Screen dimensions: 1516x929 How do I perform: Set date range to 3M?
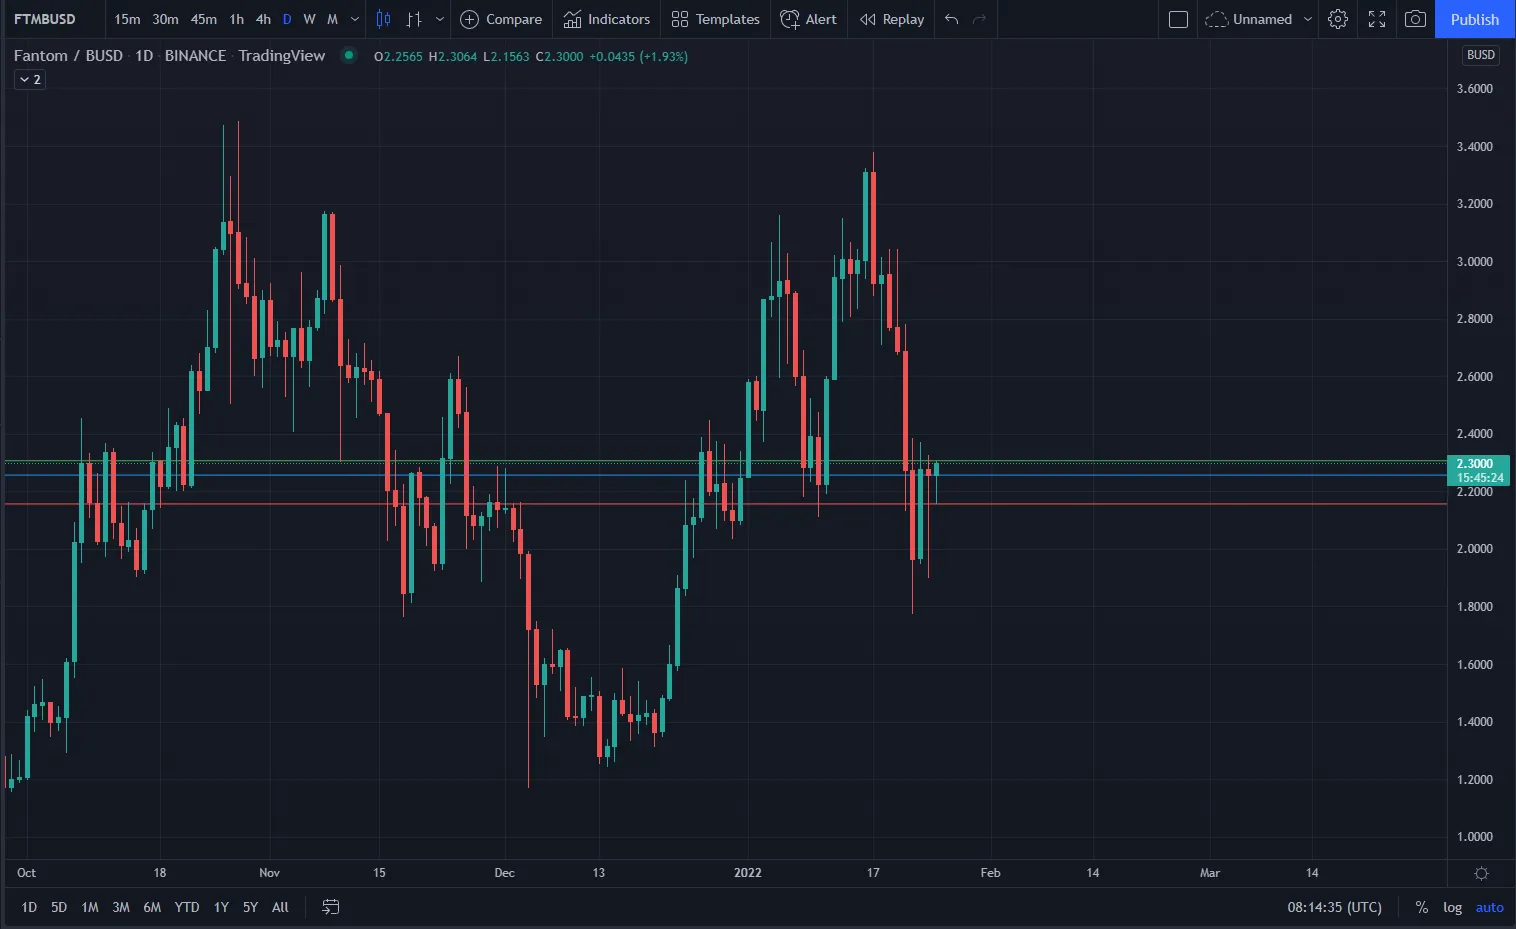click(121, 907)
